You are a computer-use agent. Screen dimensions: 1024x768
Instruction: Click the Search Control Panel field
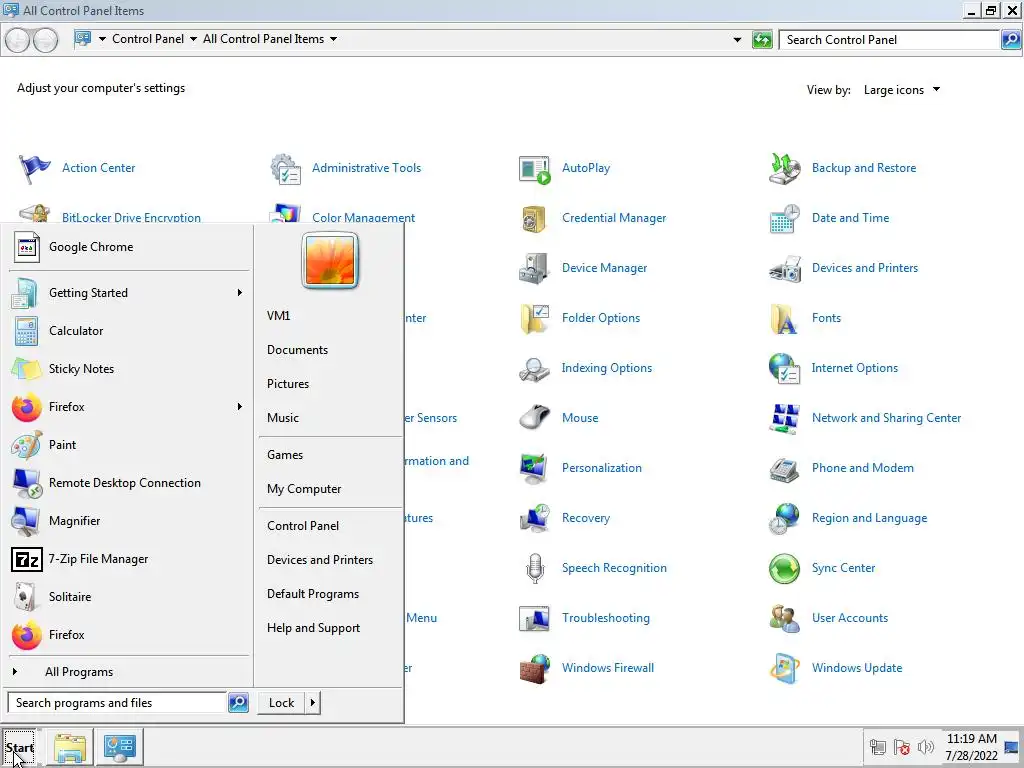[891, 40]
